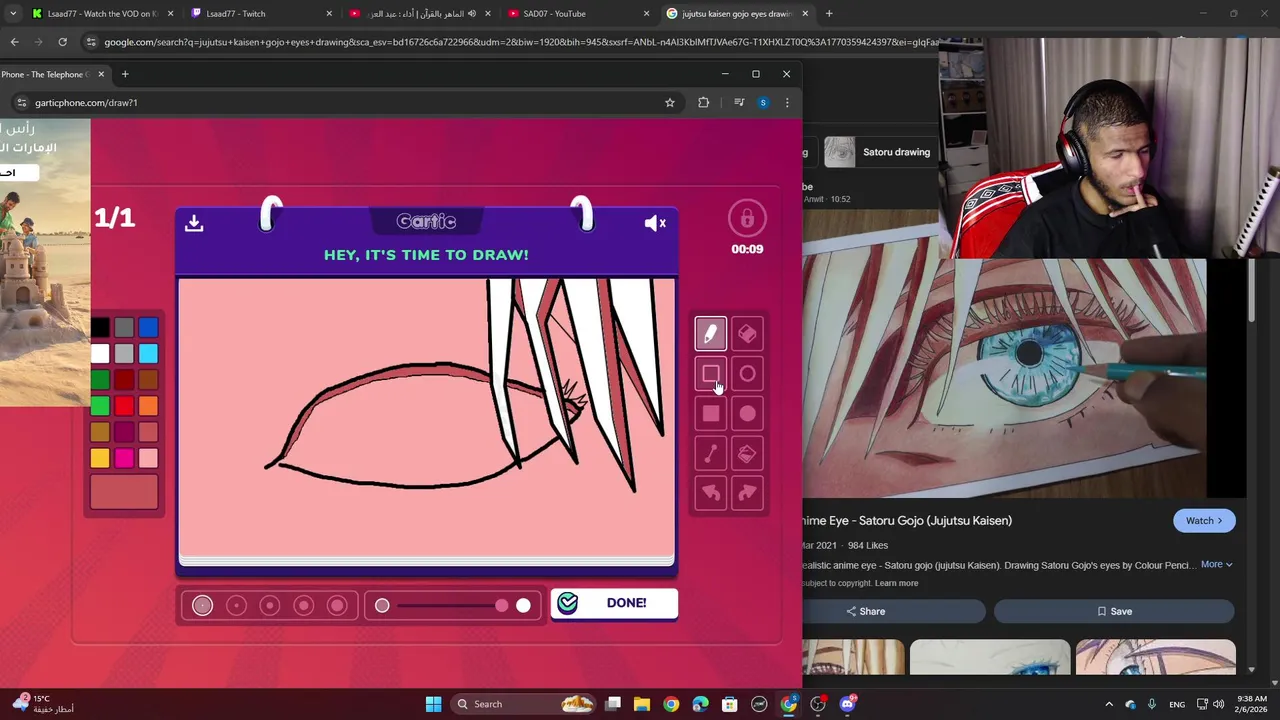Image resolution: width=1280 pixels, height=720 pixels.
Task: Pick the magenta pink color swatch
Action: [x=124, y=458]
